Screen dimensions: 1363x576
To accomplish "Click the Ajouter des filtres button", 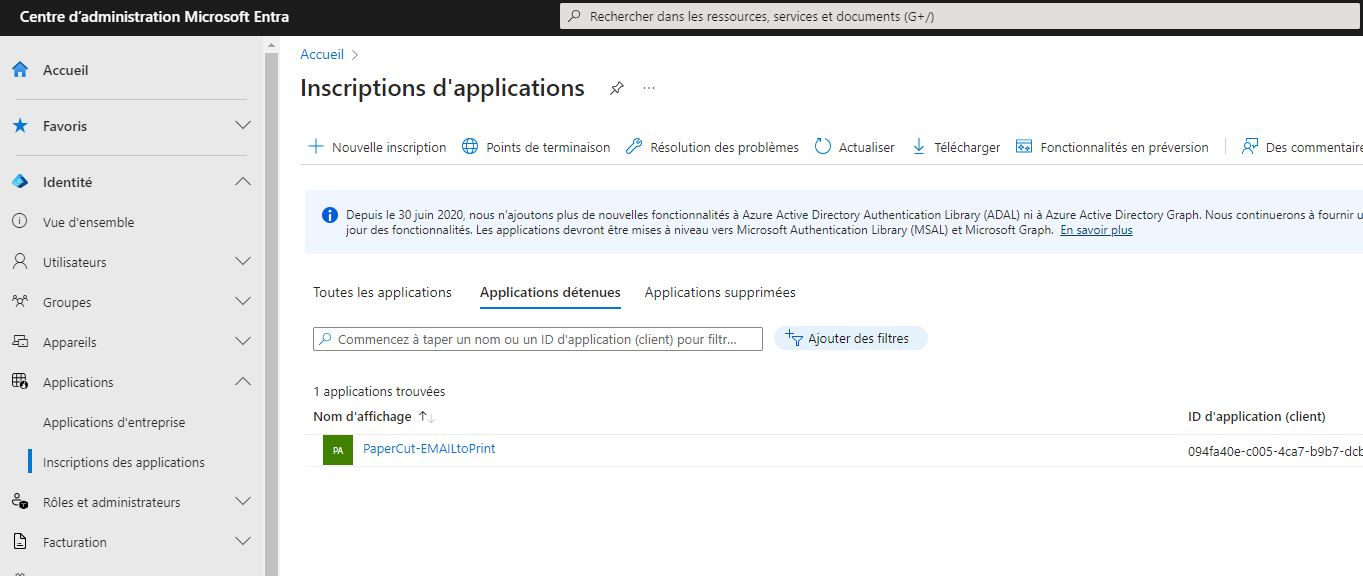I will (851, 338).
